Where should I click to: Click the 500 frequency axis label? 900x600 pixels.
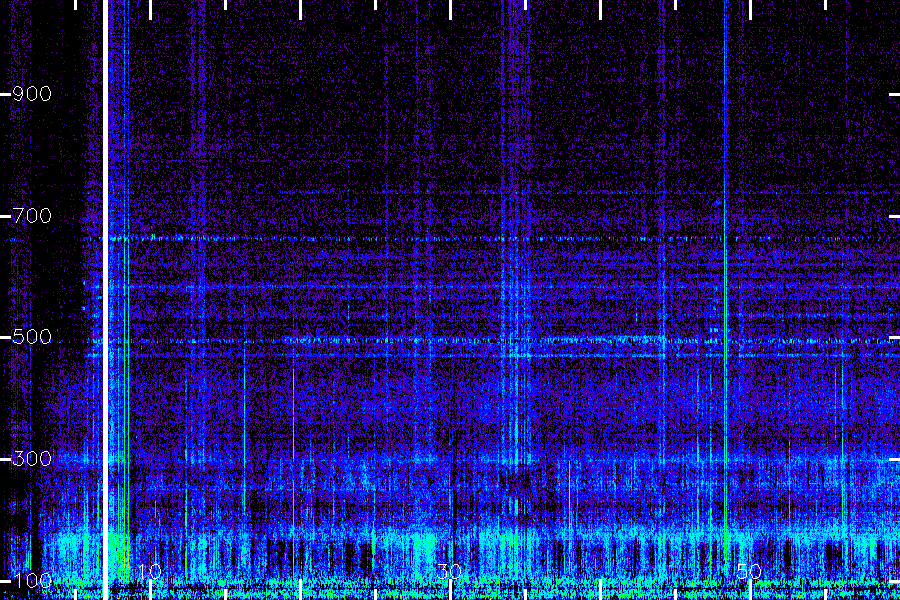(32, 336)
